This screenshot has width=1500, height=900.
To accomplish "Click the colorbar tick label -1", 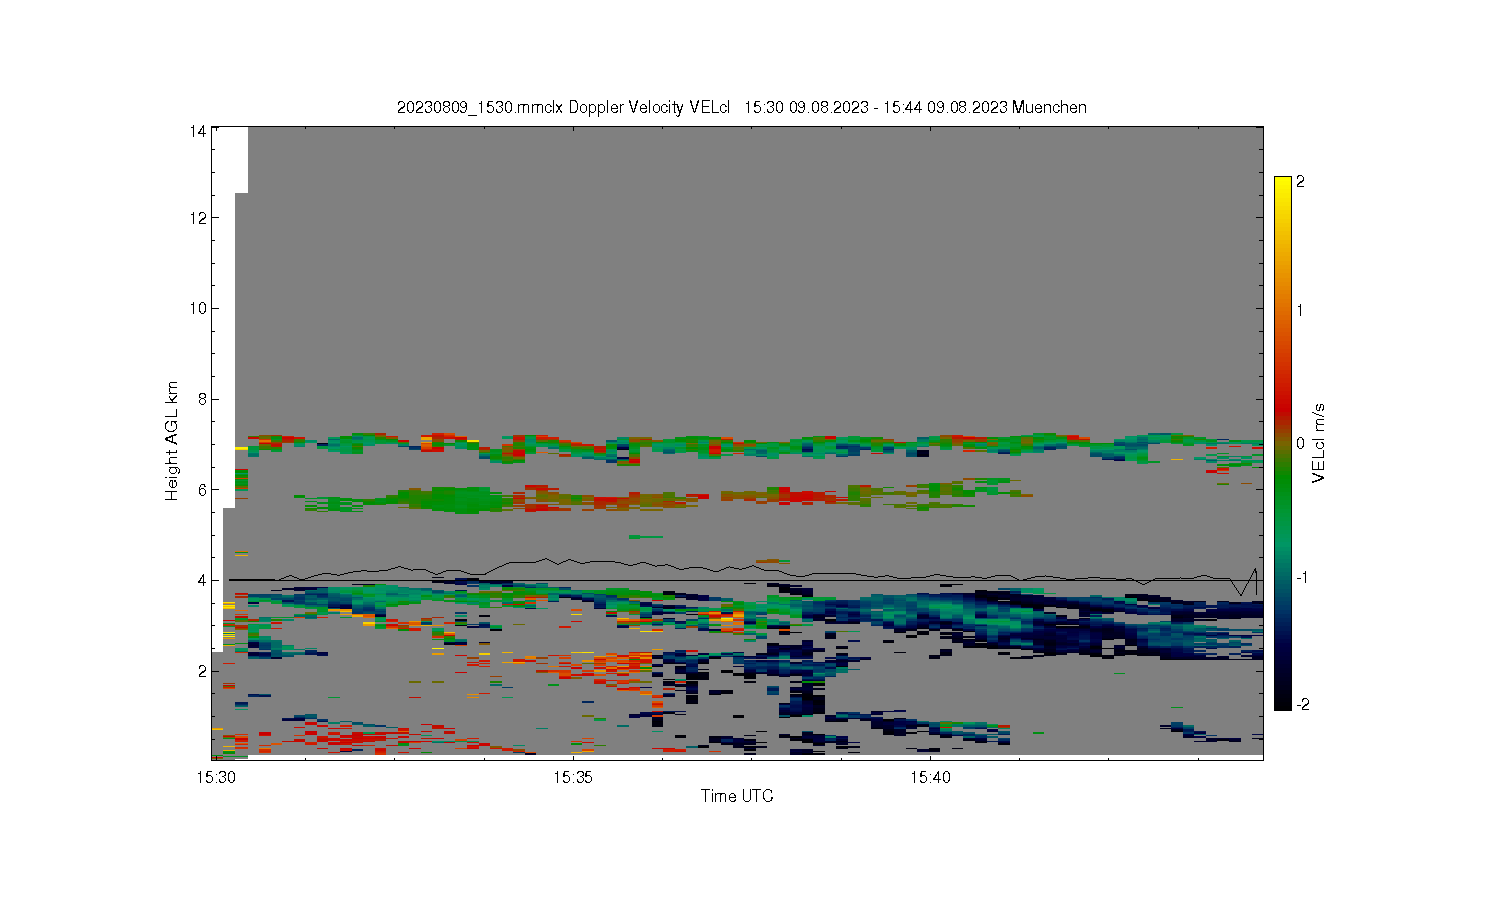I will (1302, 578).
